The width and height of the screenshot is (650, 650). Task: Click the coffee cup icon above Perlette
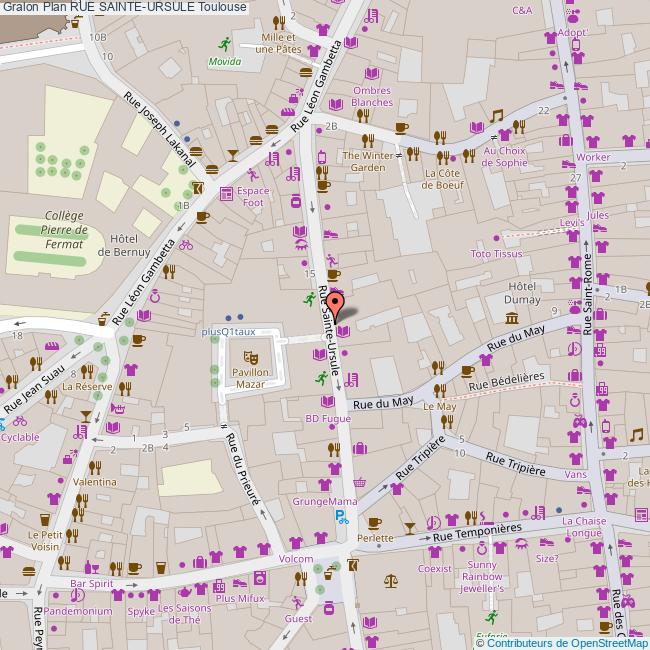(x=373, y=522)
